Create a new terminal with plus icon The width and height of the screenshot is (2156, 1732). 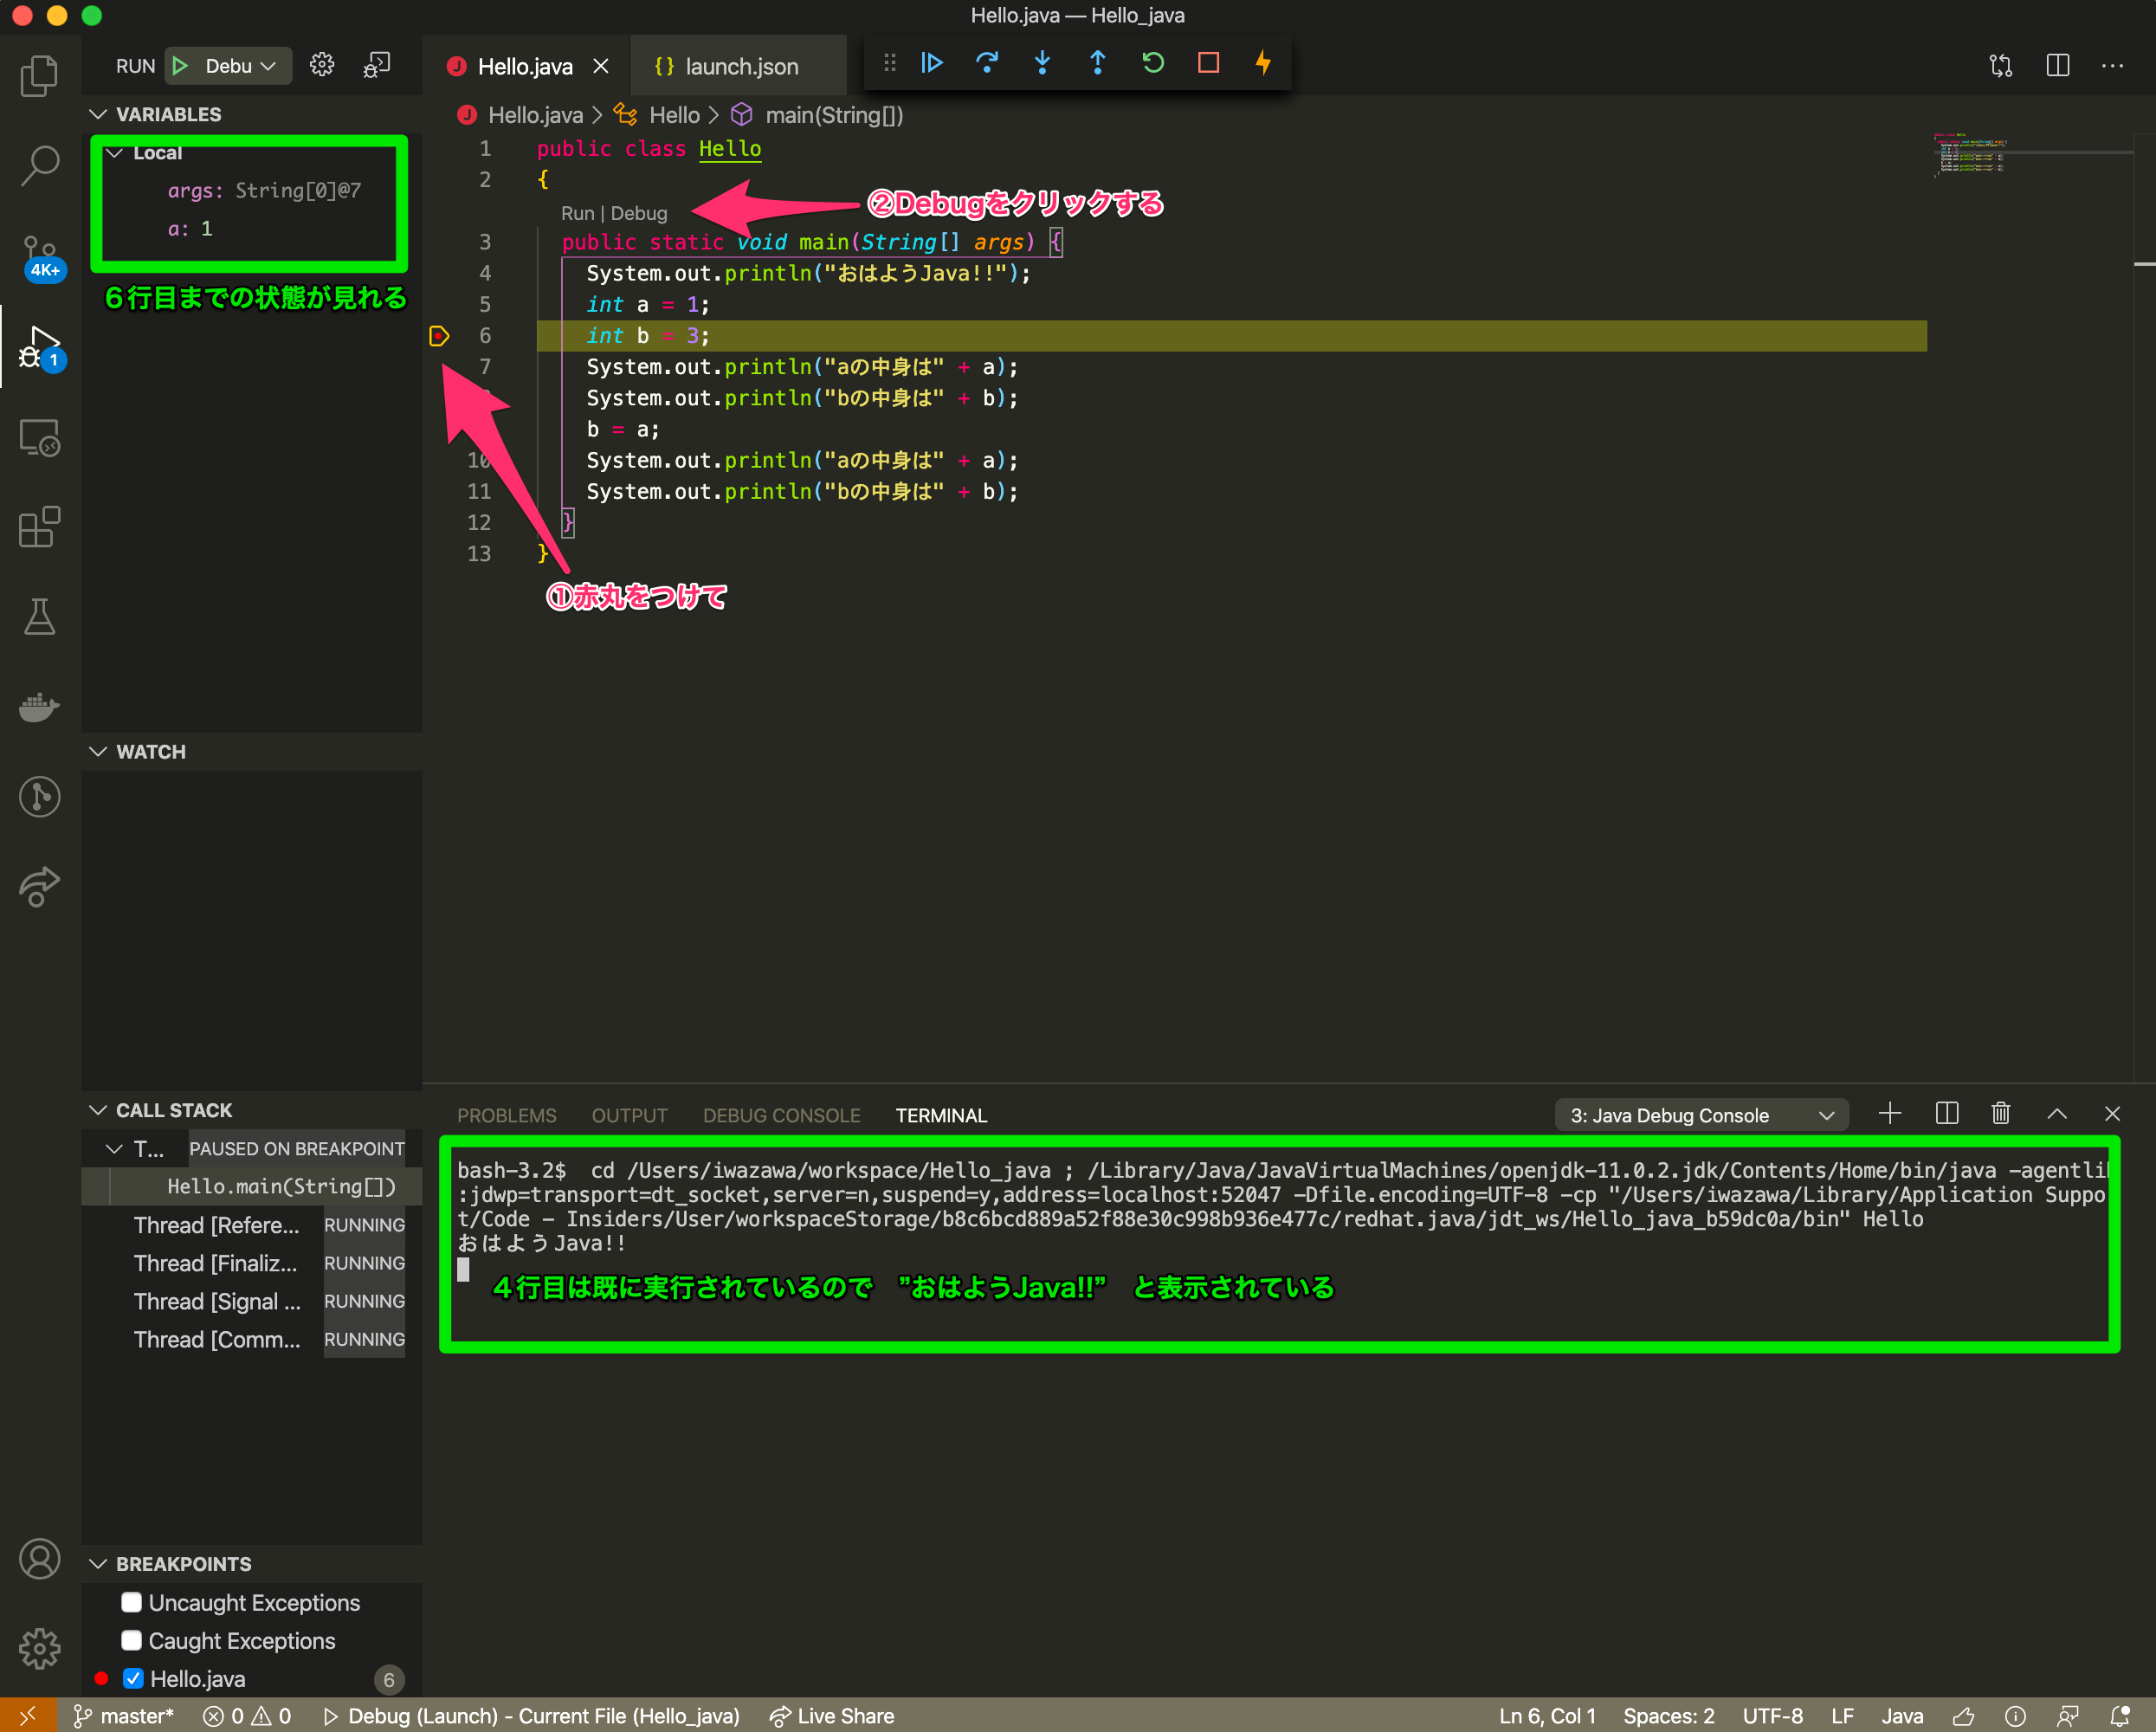pos(1889,1114)
